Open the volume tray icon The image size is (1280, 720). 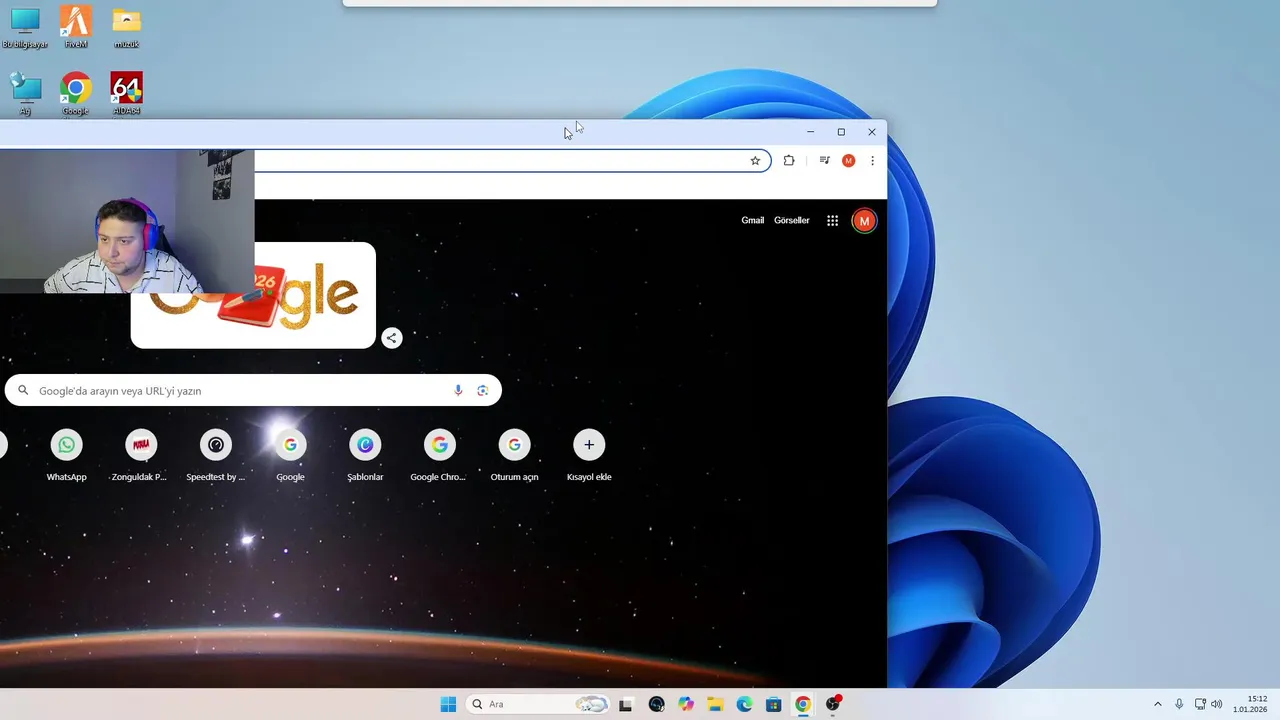pyautogui.click(x=1217, y=704)
